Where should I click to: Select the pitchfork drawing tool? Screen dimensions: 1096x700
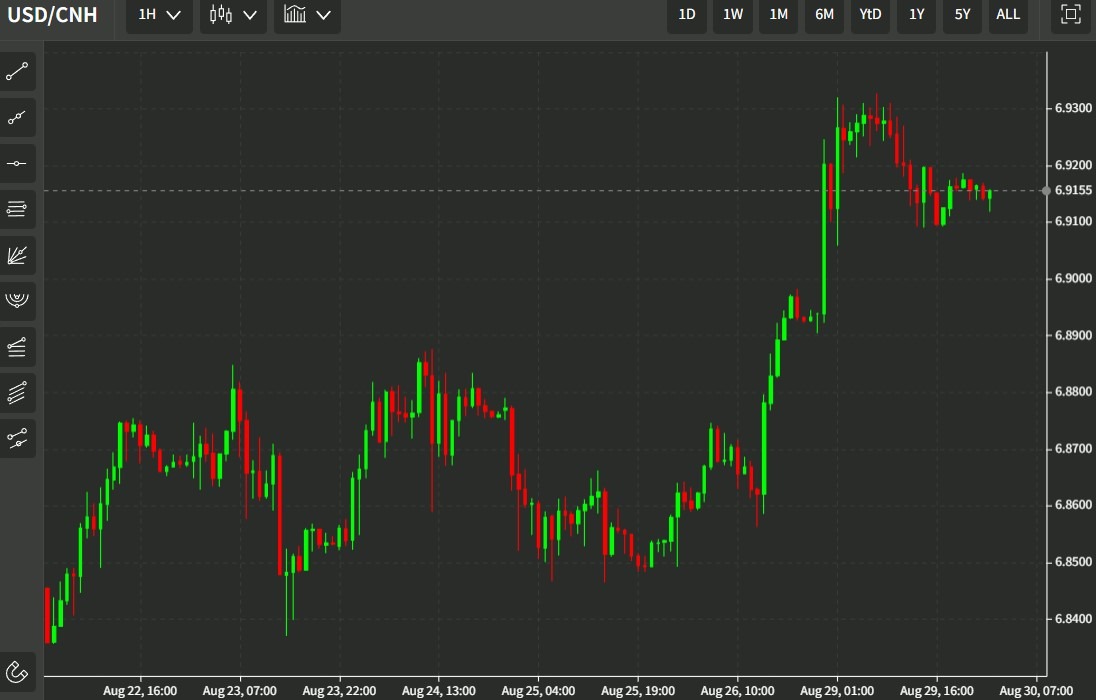coord(17,438)
